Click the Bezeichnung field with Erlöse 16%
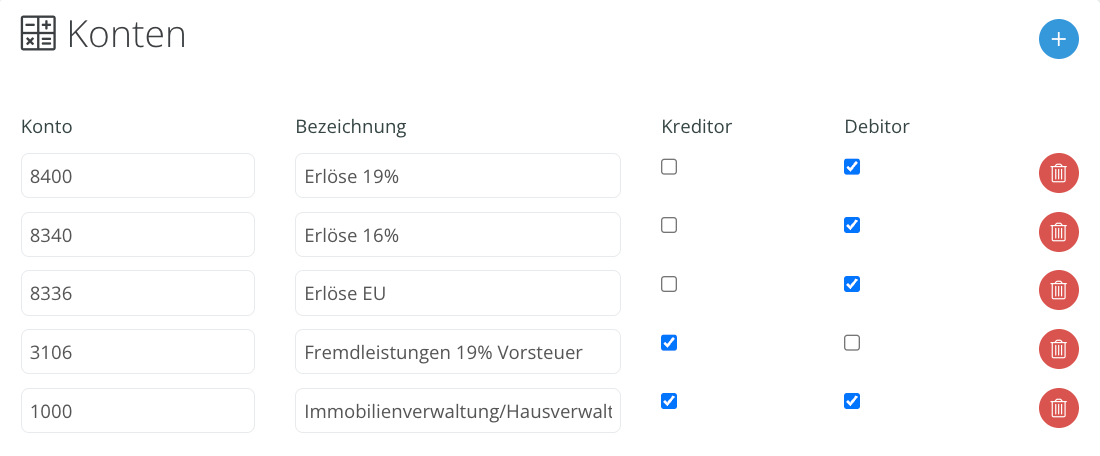 pos(458,234)
